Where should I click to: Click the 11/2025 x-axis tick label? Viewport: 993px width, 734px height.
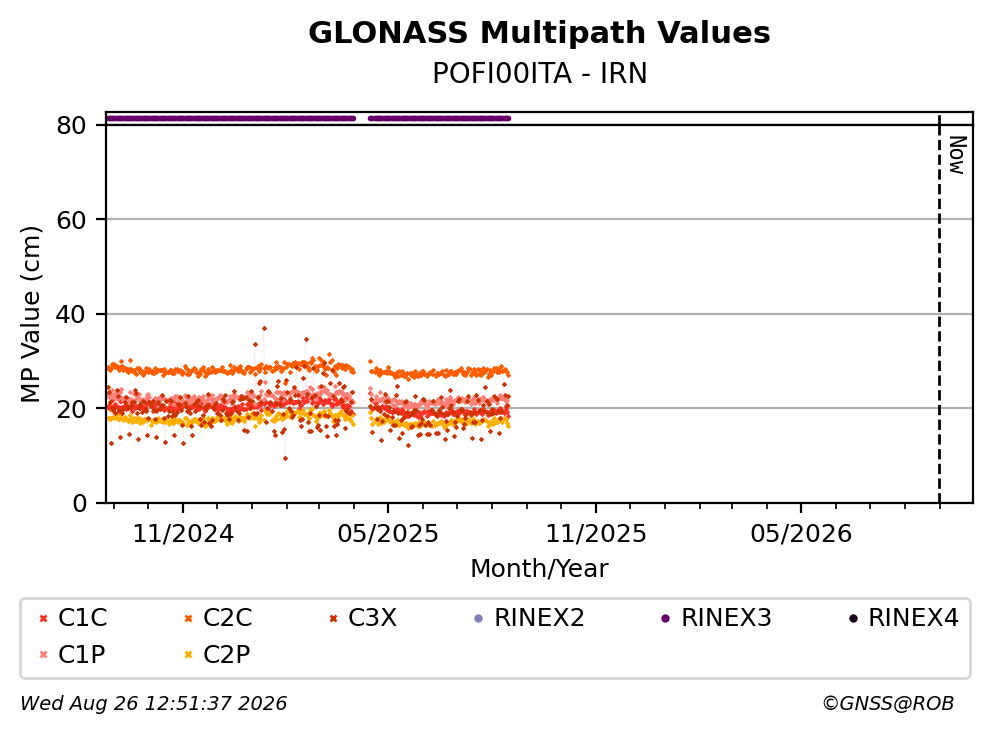pyautogui.click(x=596, y=534)
